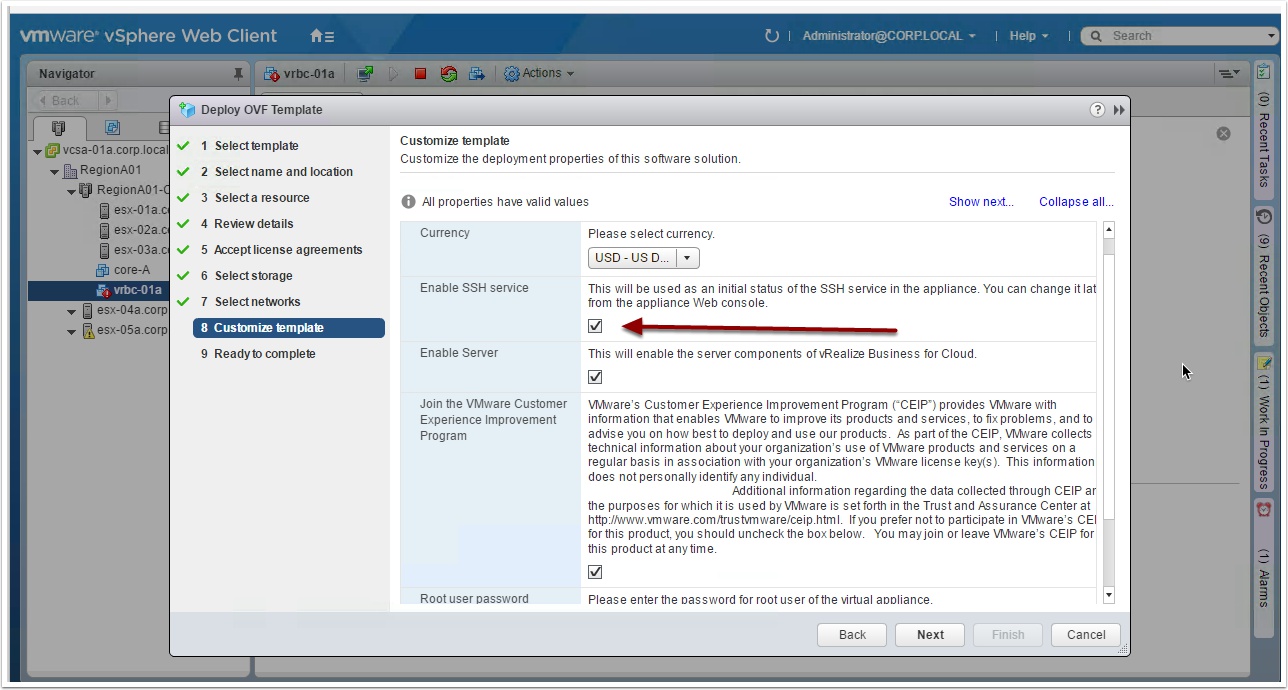Open the Currency USD dropdown
This screenshot has height=690, width=1288.
click(x=643, y=258)
